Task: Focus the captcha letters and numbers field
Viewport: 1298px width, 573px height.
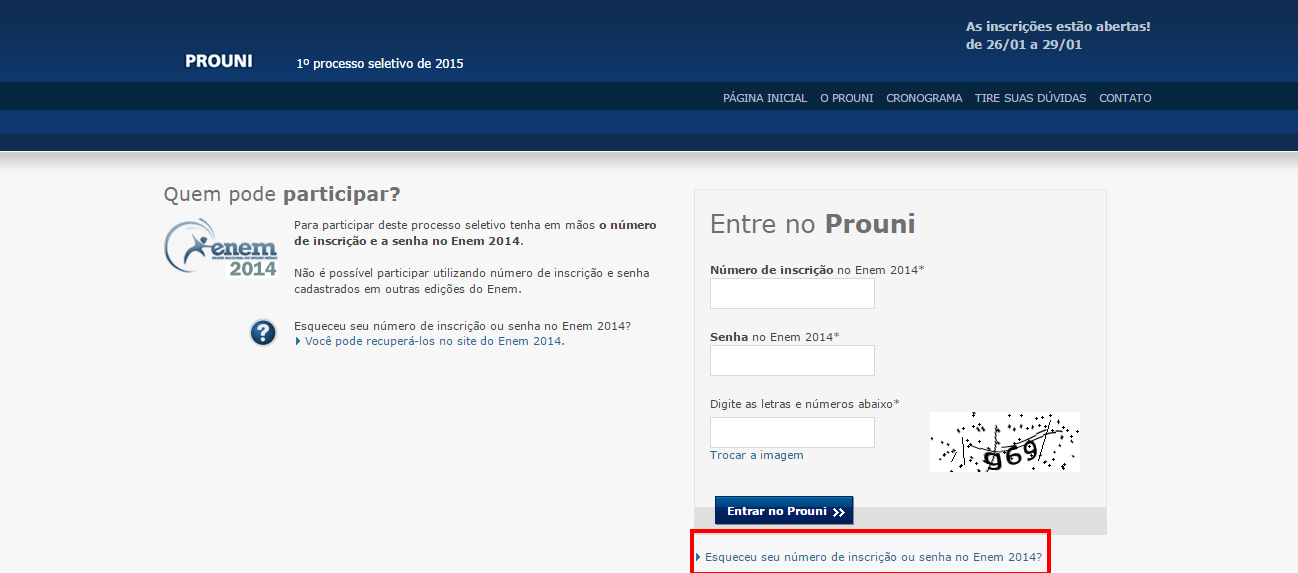Action: (x=792, y=432)
